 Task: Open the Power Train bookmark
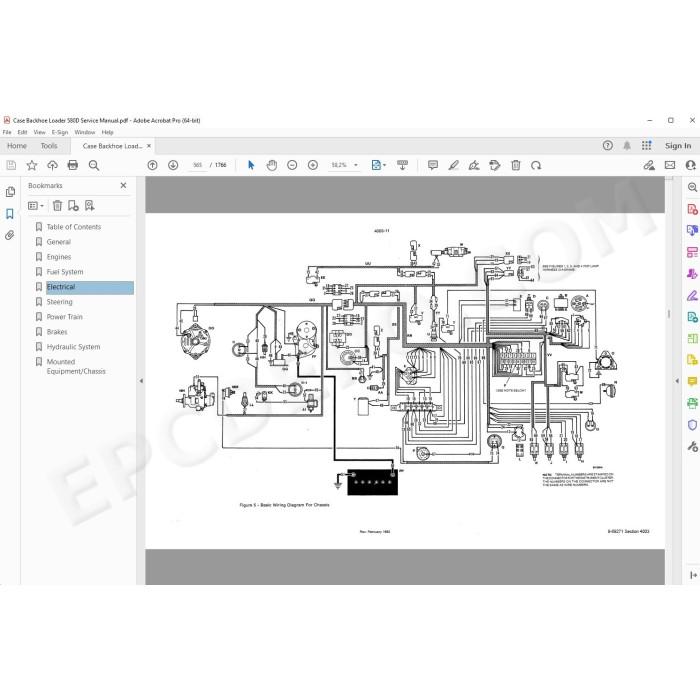(64, 317)
